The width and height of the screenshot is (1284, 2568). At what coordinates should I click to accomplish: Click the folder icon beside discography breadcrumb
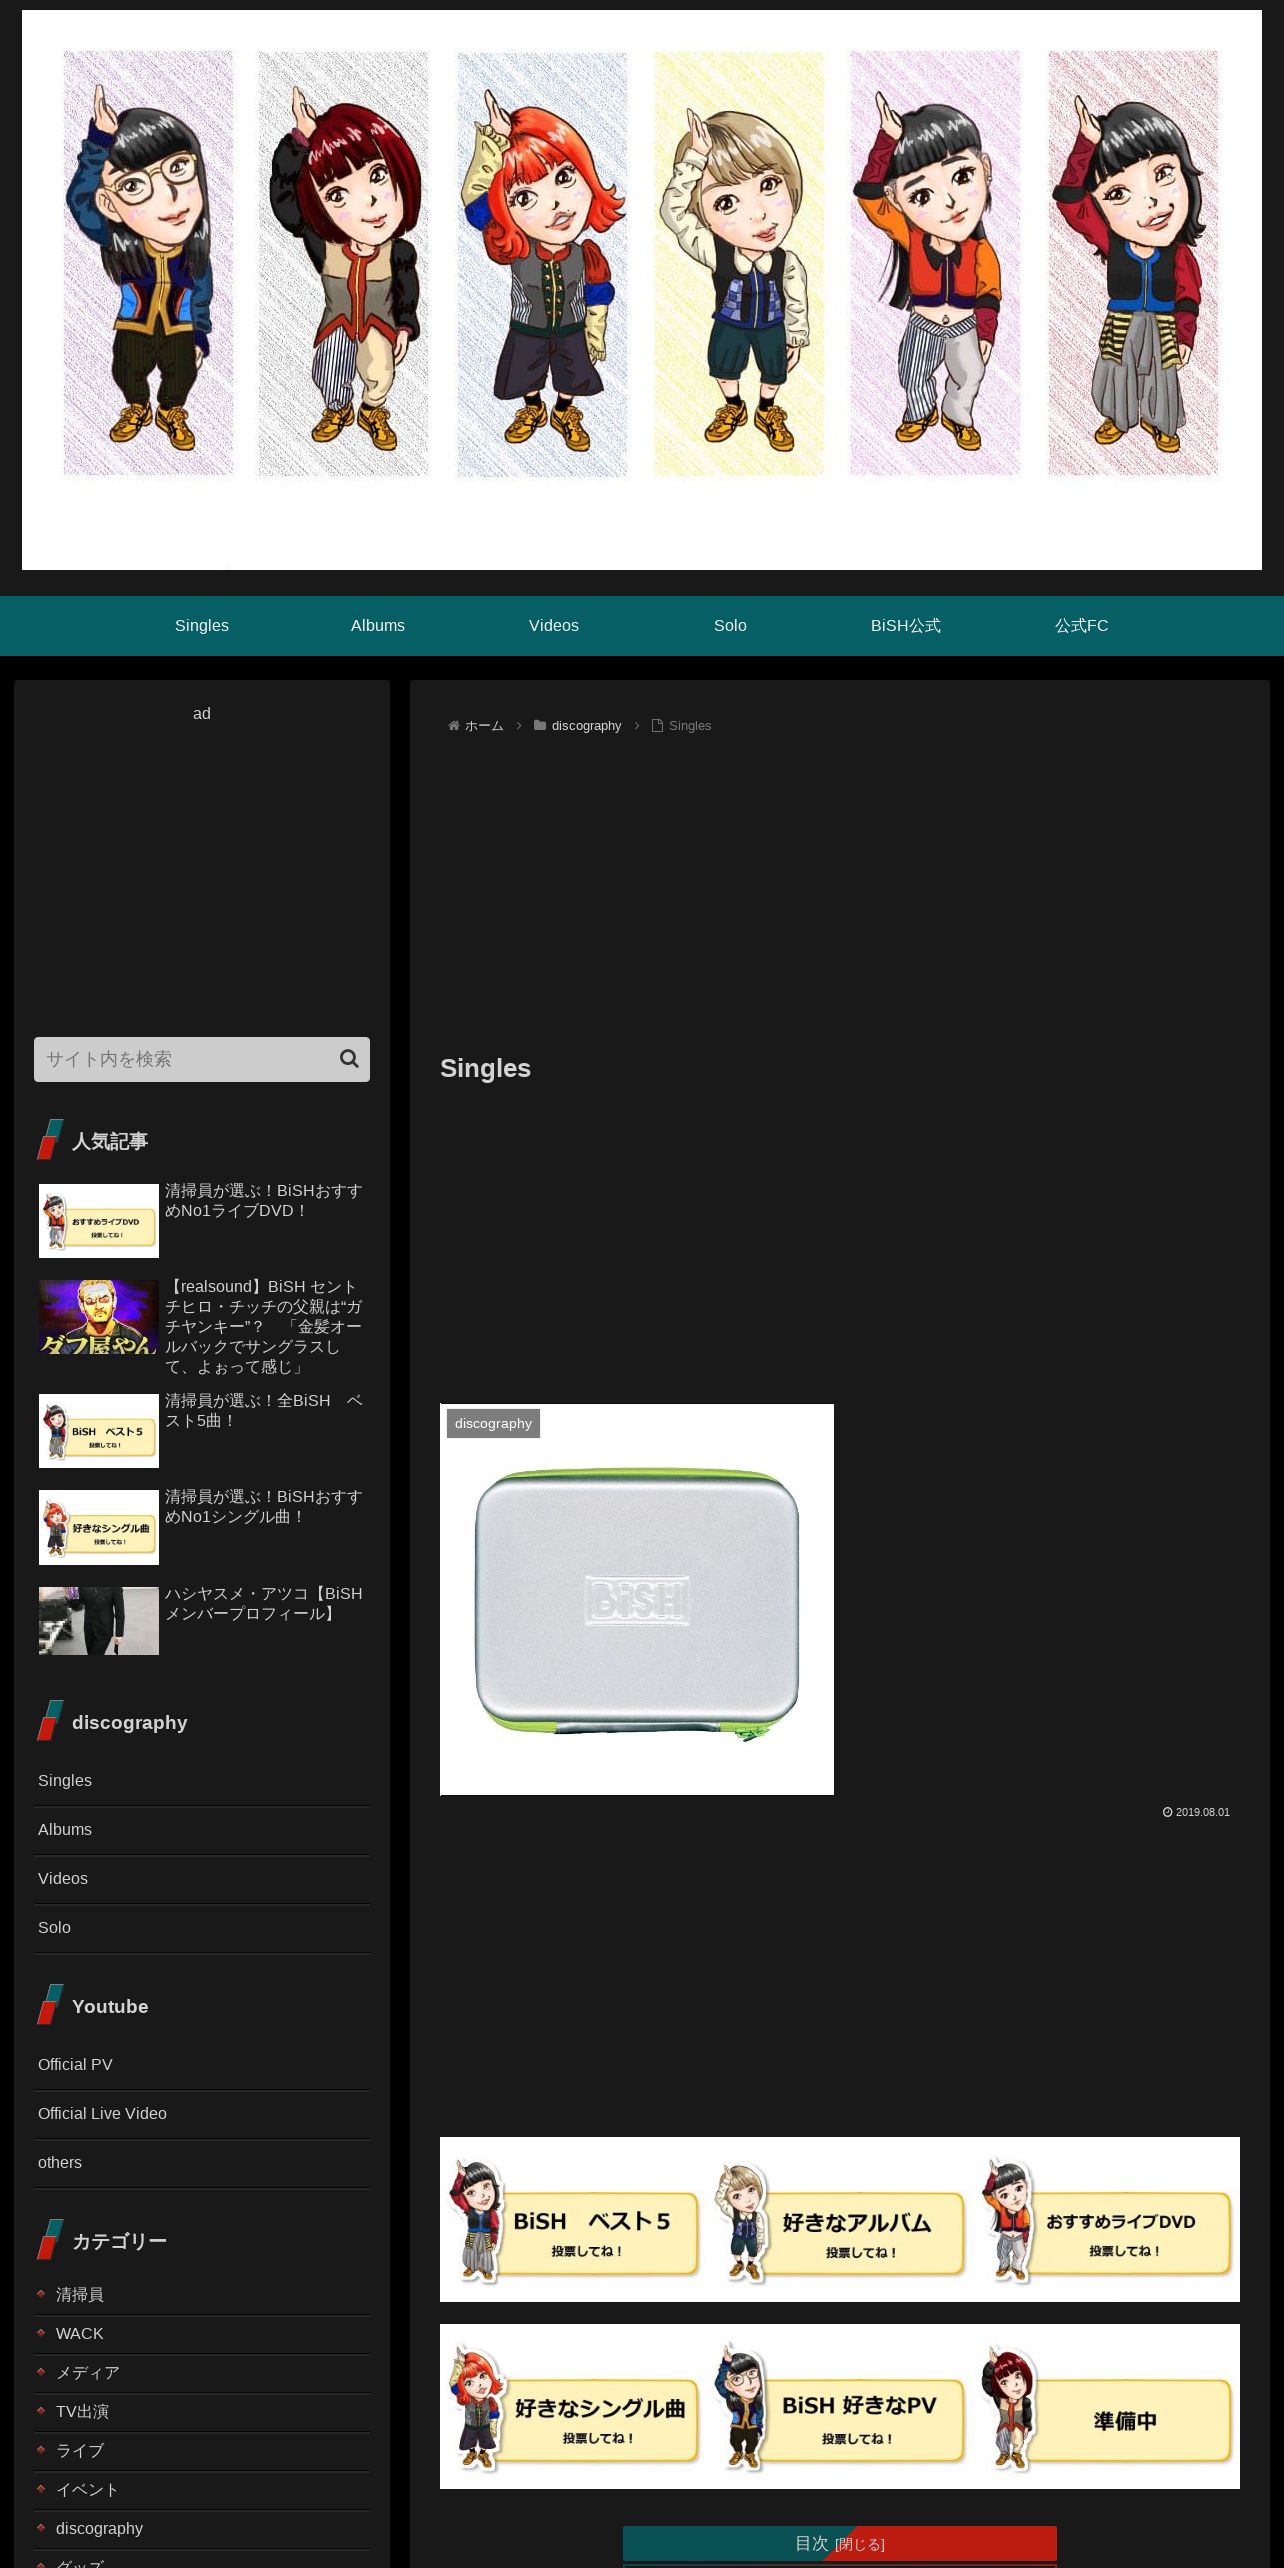tap(540, 726)
